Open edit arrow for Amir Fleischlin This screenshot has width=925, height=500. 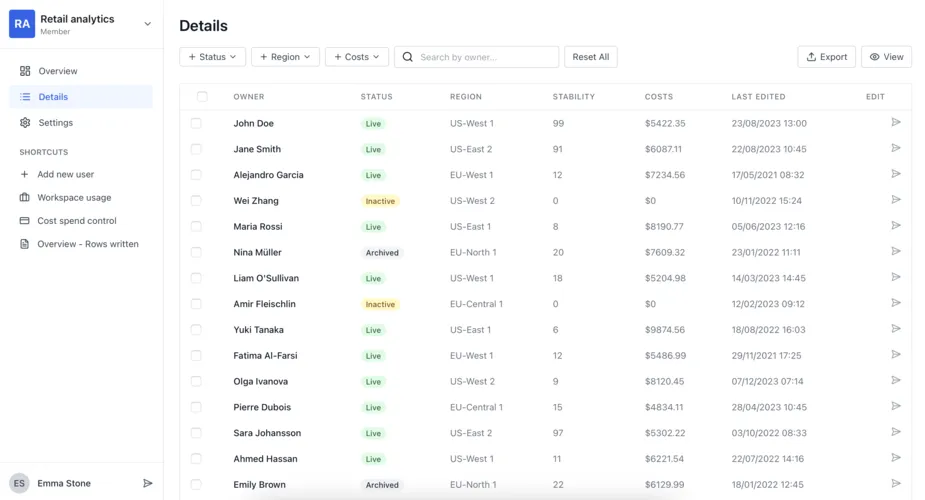coord(896,303)
